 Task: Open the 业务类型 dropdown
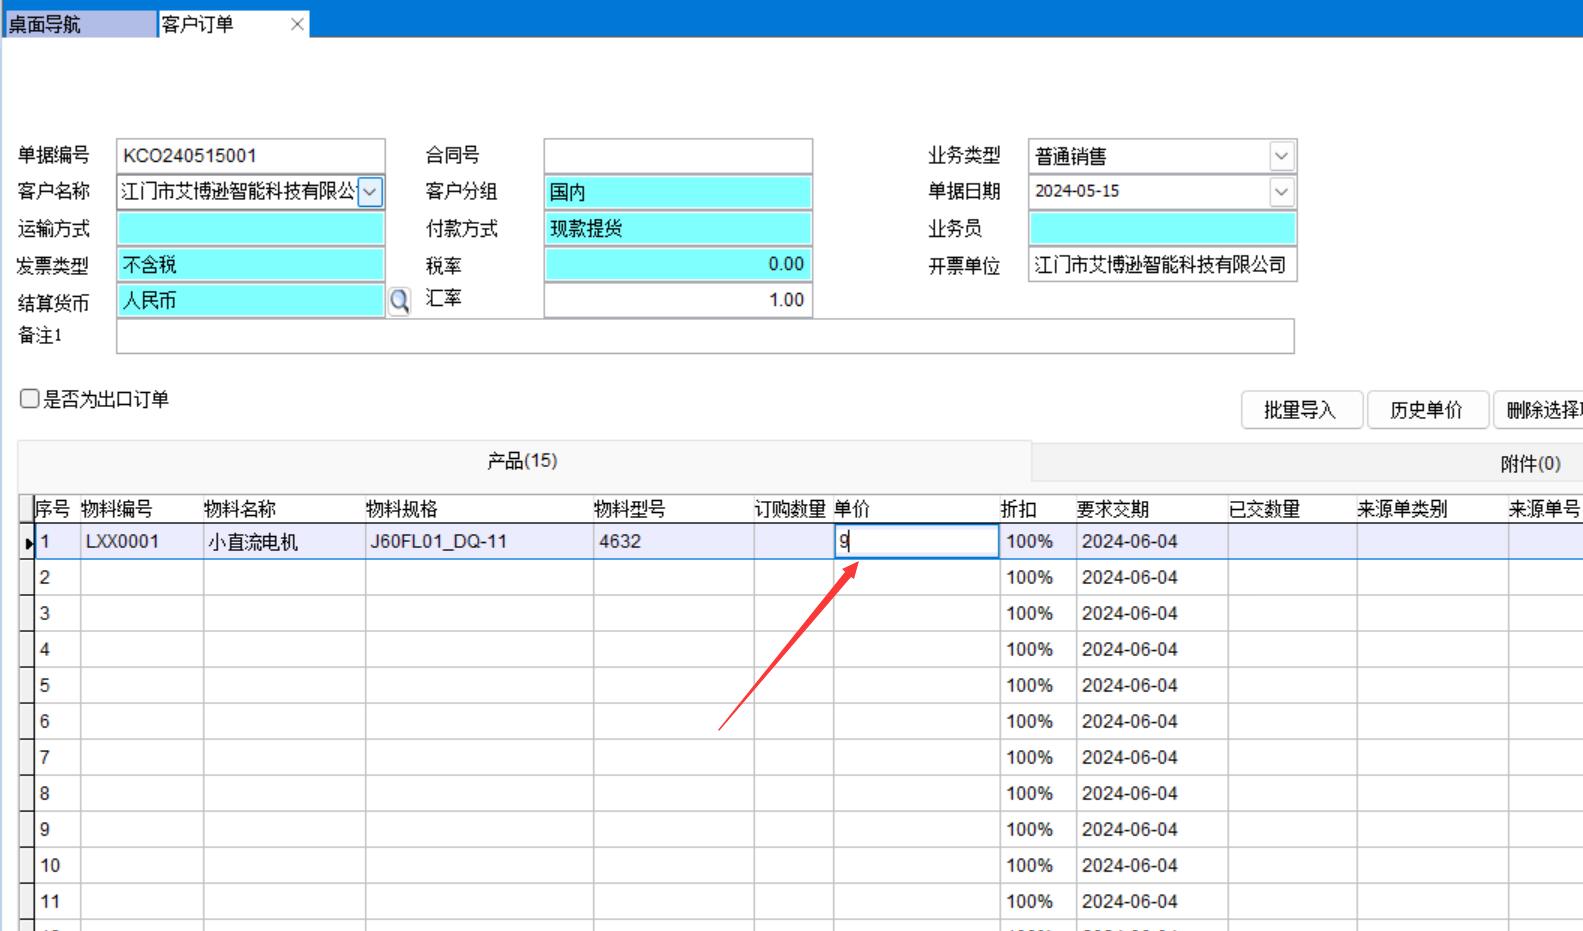click(x=1281, y=156)
